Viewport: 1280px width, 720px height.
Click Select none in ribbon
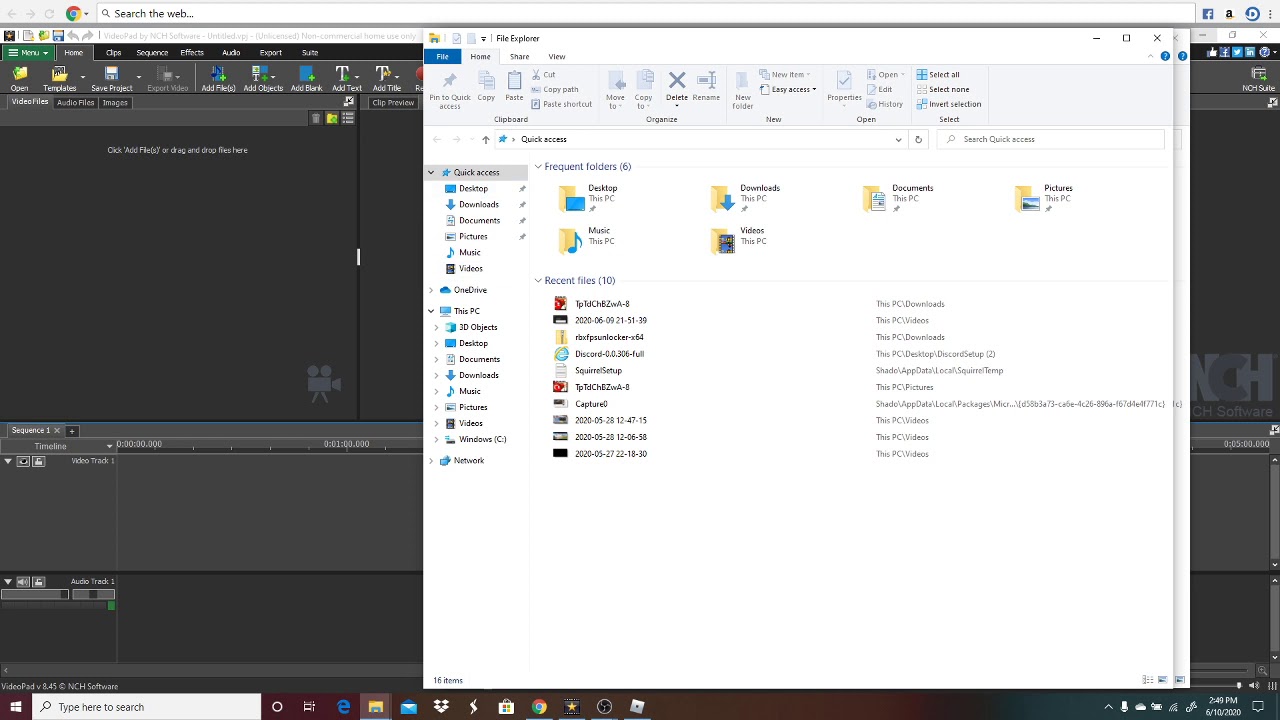pyautogui.click(x=942, y=89)
